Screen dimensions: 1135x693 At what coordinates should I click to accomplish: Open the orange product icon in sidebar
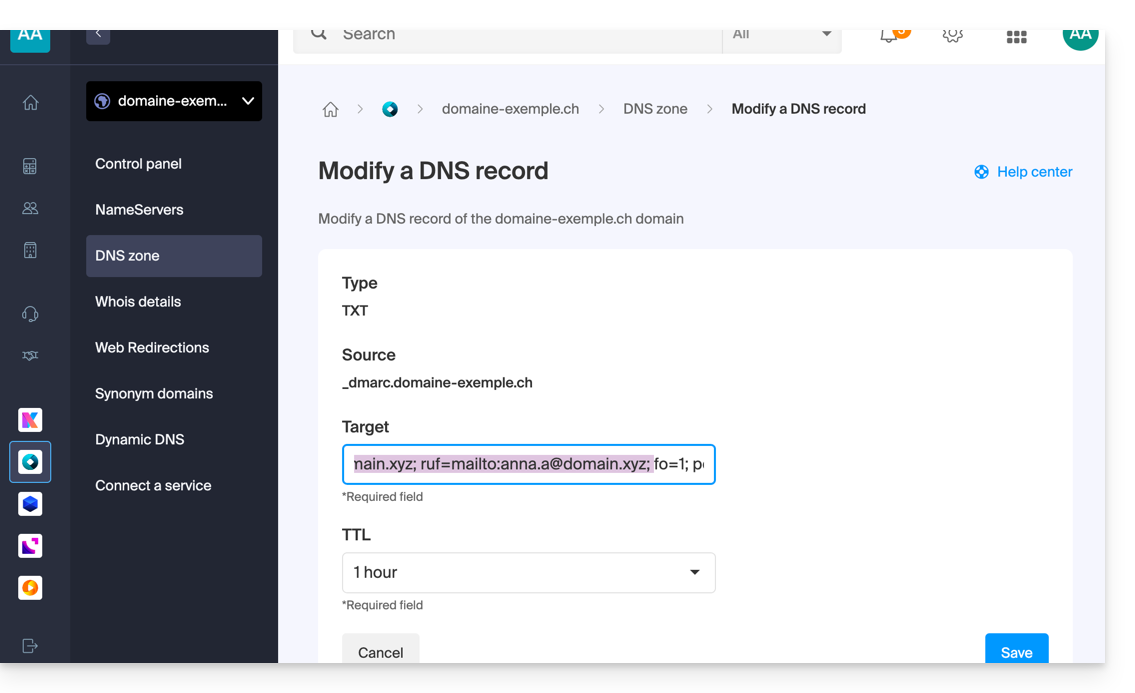click(30, 588)
